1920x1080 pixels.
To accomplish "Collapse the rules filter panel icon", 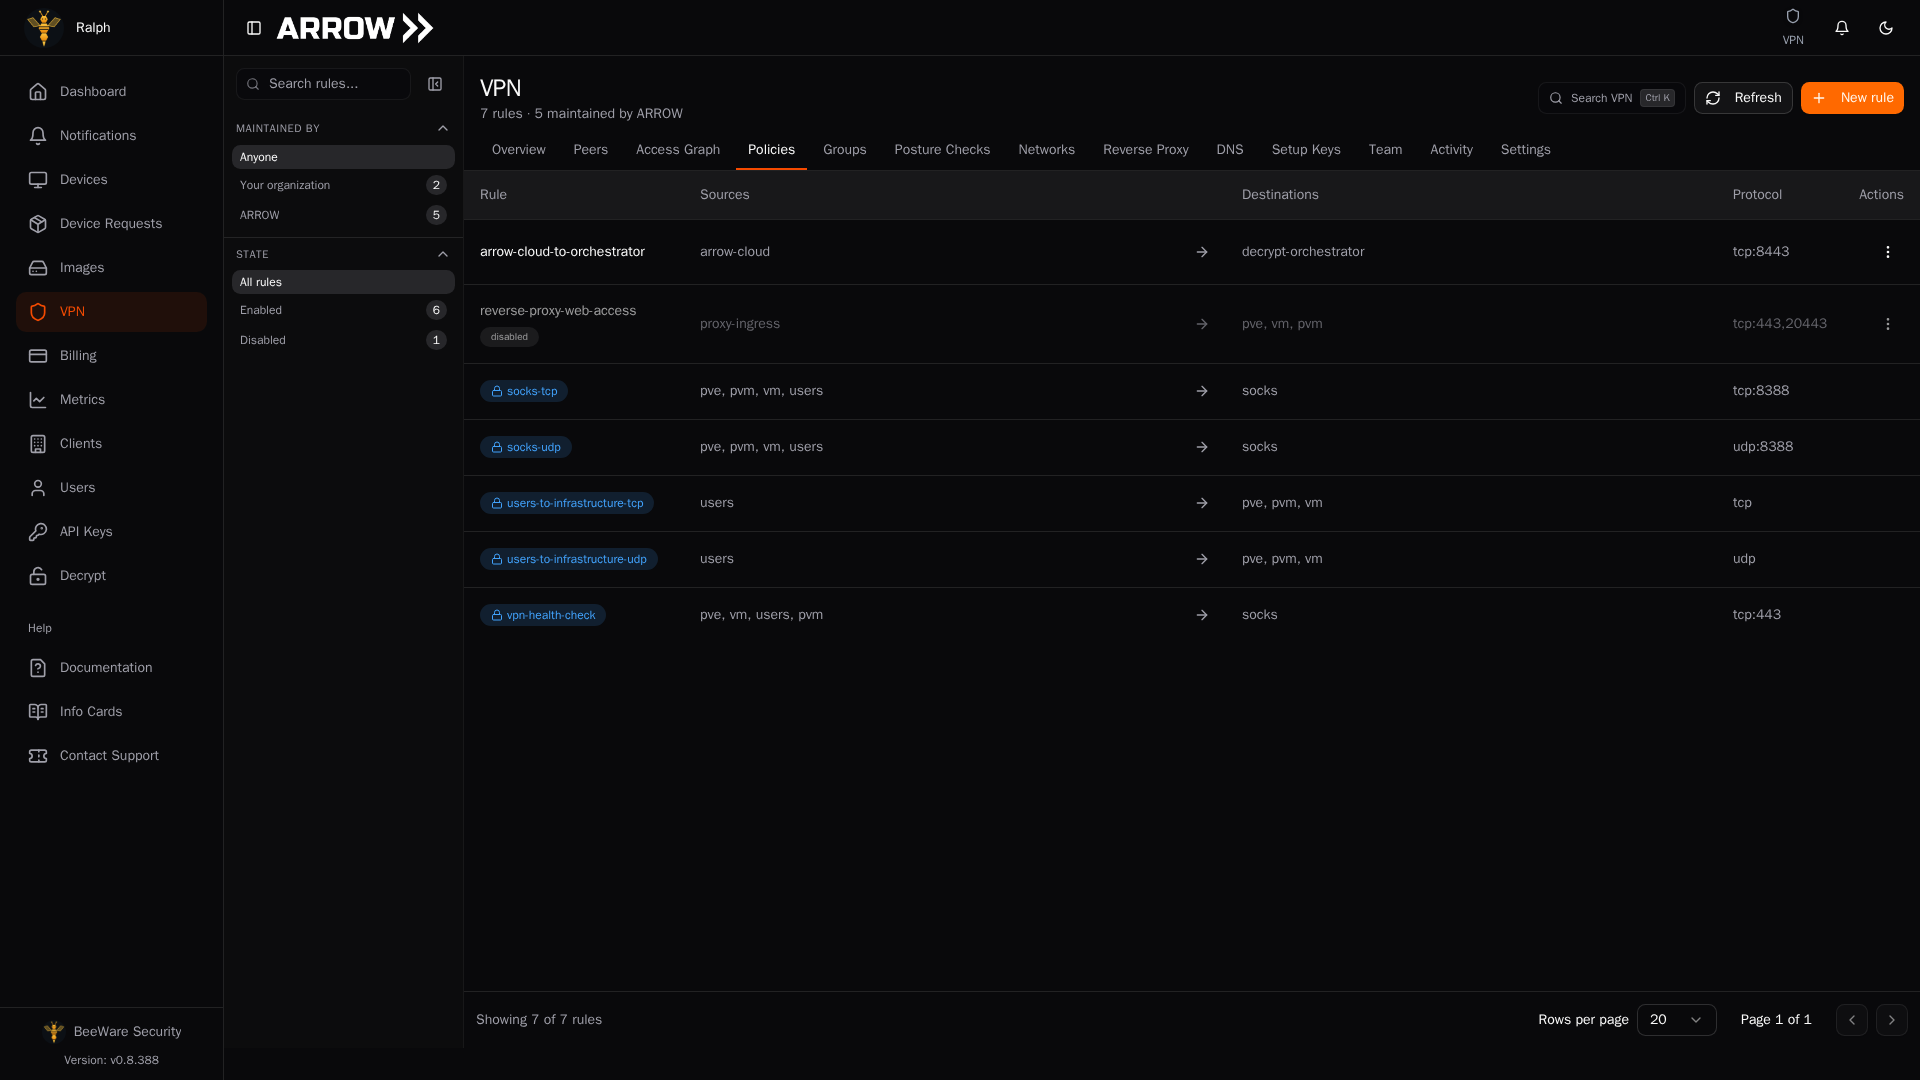I will coord(435,84).
